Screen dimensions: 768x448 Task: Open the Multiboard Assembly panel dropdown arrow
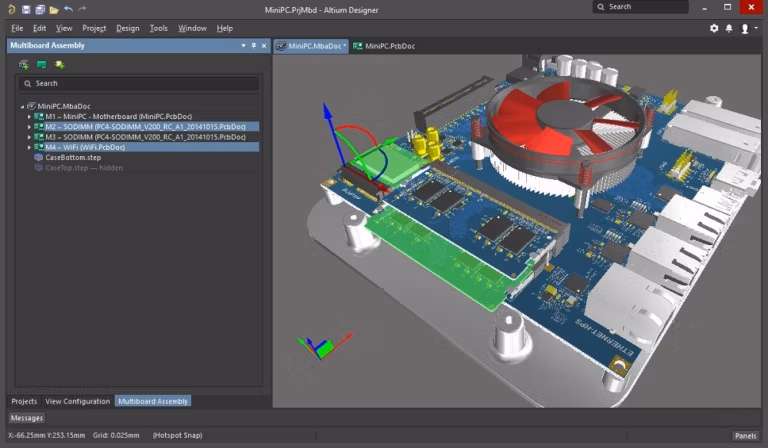click(243, 46)
